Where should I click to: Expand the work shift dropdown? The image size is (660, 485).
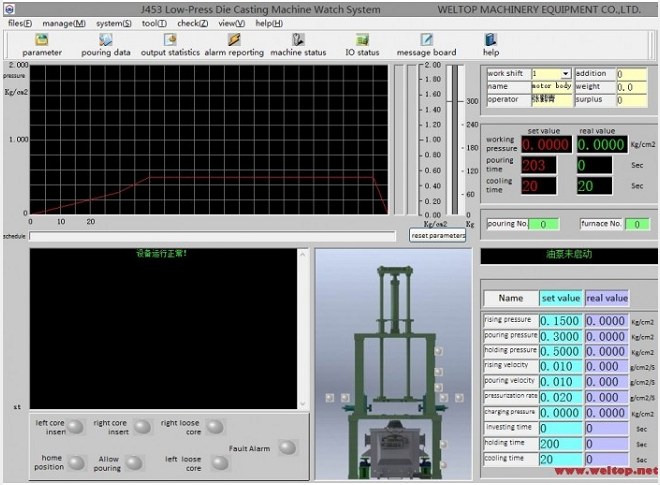[x=566, y=74]
